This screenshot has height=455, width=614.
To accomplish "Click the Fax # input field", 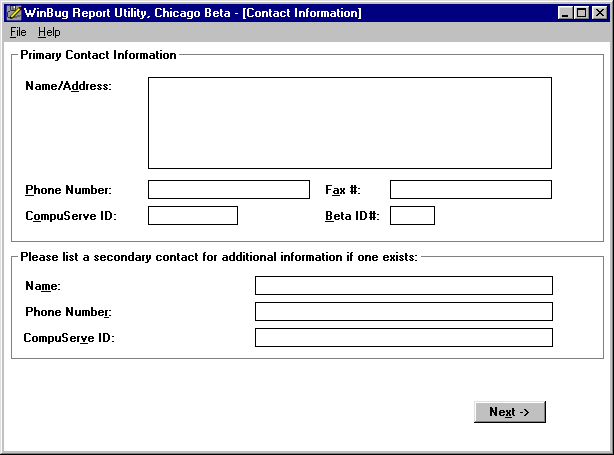I will pyautogui.click(x=471, y=190).
